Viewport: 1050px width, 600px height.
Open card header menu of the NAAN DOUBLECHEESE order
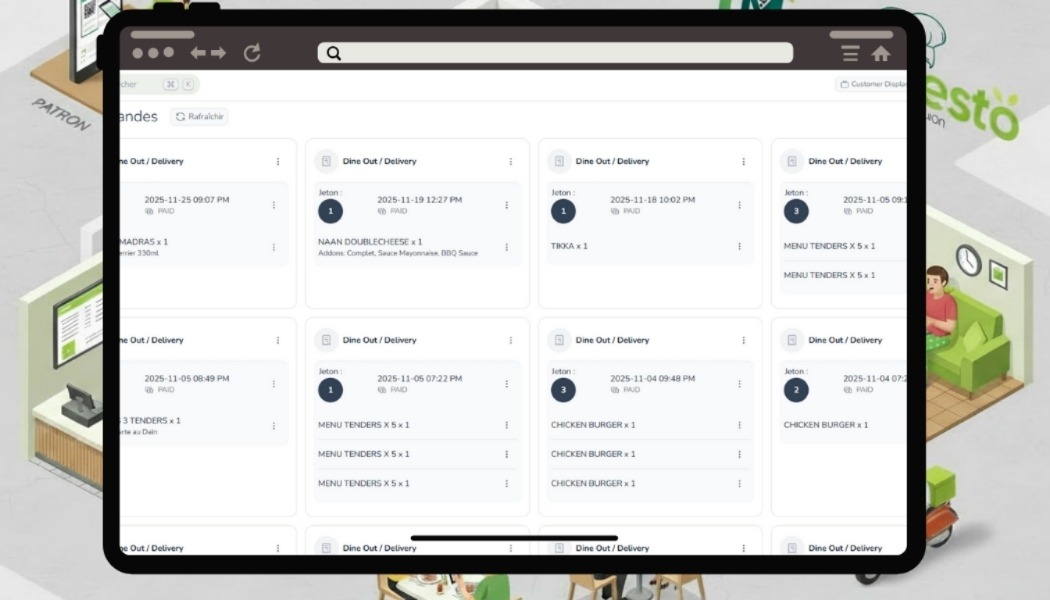pos(511,162)
